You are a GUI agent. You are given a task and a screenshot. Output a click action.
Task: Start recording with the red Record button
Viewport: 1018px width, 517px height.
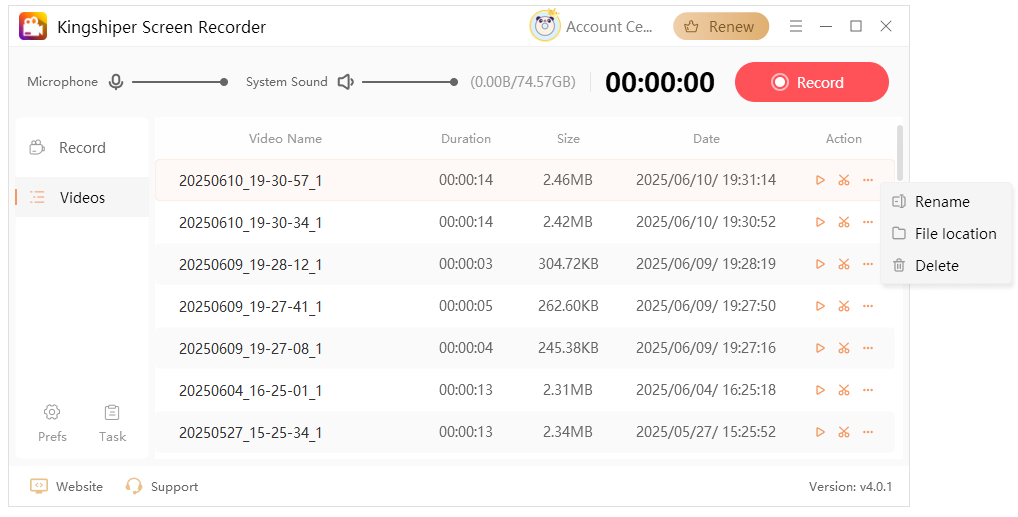812,82
